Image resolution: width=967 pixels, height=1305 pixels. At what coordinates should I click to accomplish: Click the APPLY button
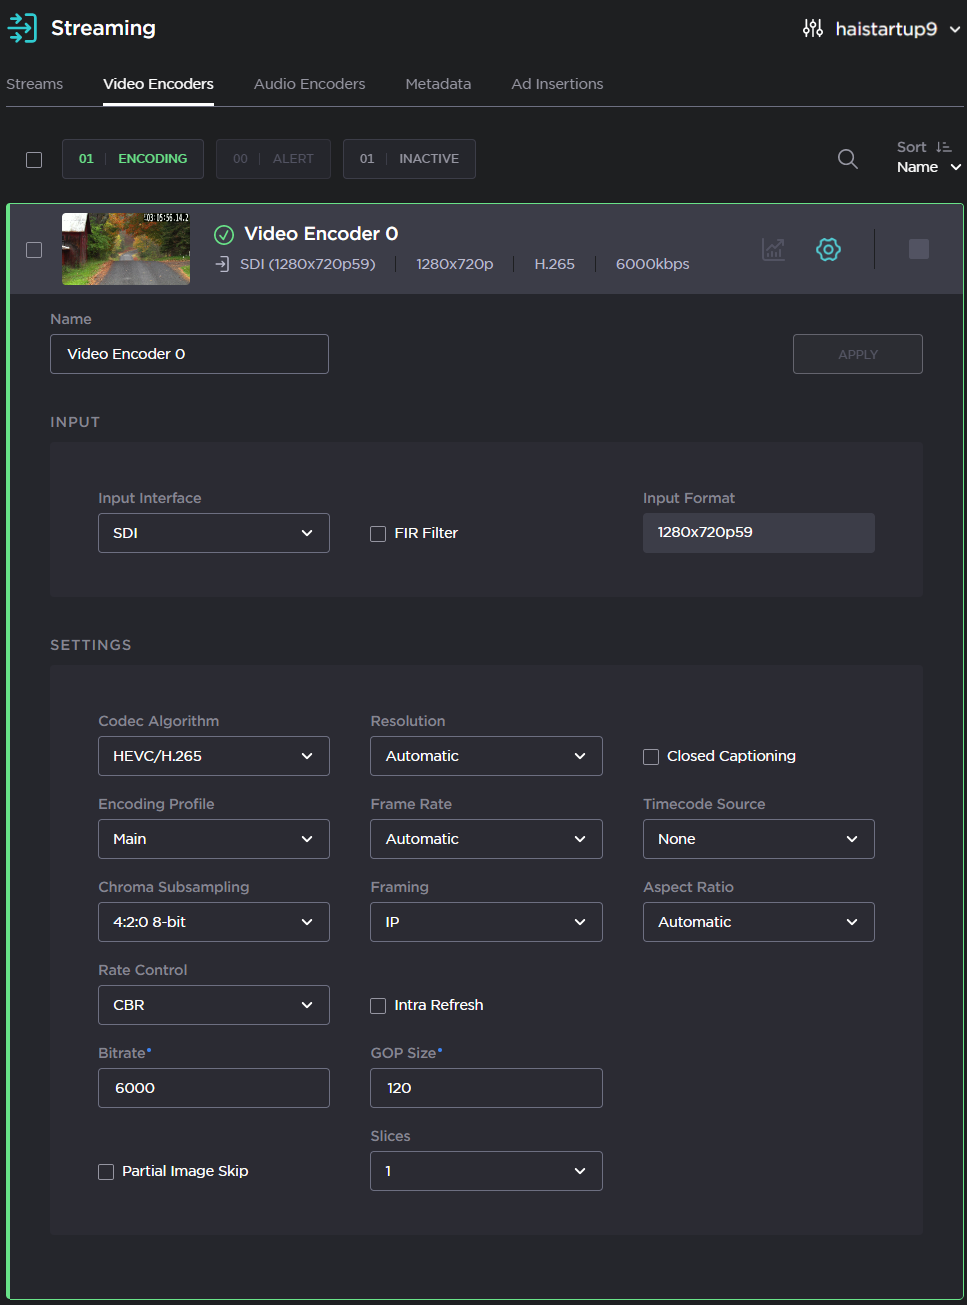click(857, 354)
